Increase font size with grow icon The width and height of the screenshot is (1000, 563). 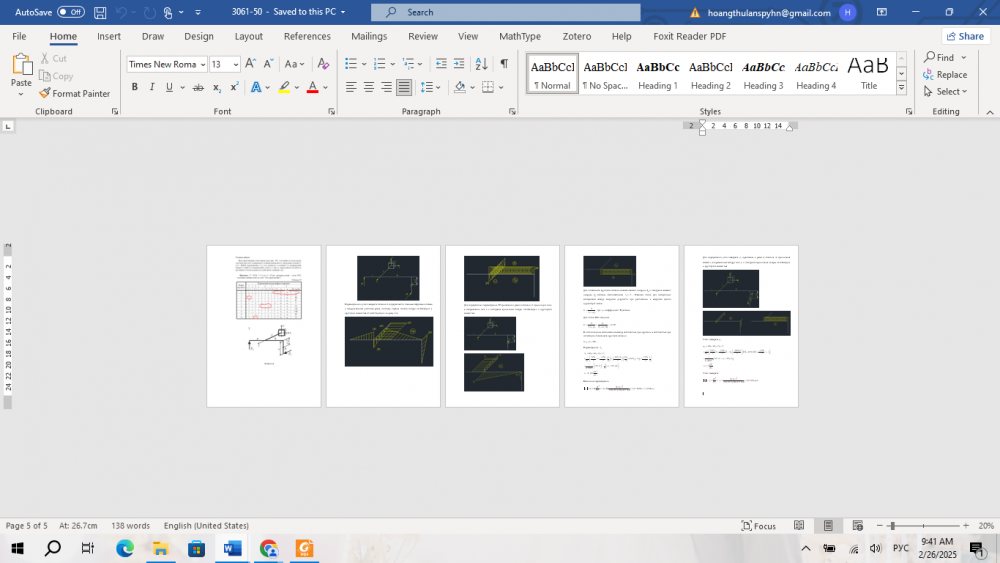pyautogui.click(x=250, y=64)
